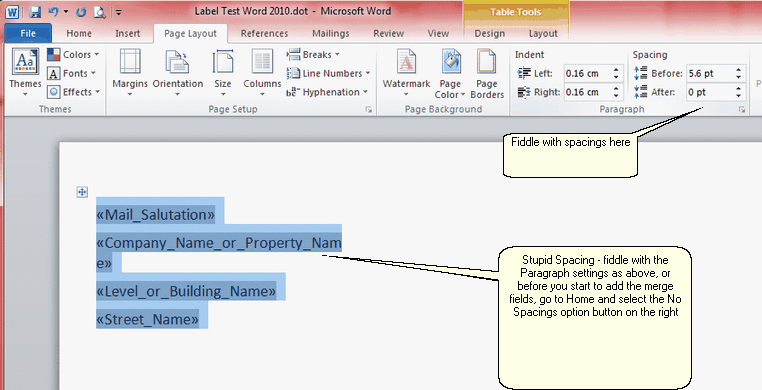Viewport: 762px width, 390px height.
Task: Switch to the Review tab
Action: (388, 34)
